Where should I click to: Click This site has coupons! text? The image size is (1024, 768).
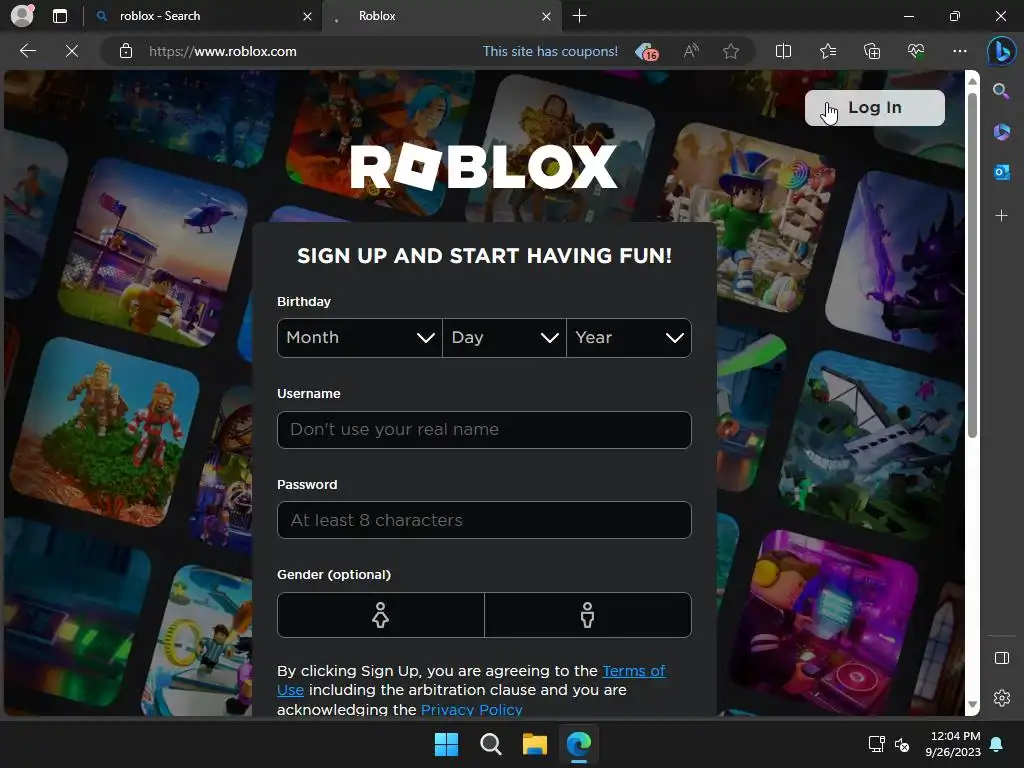click(550, 51)
